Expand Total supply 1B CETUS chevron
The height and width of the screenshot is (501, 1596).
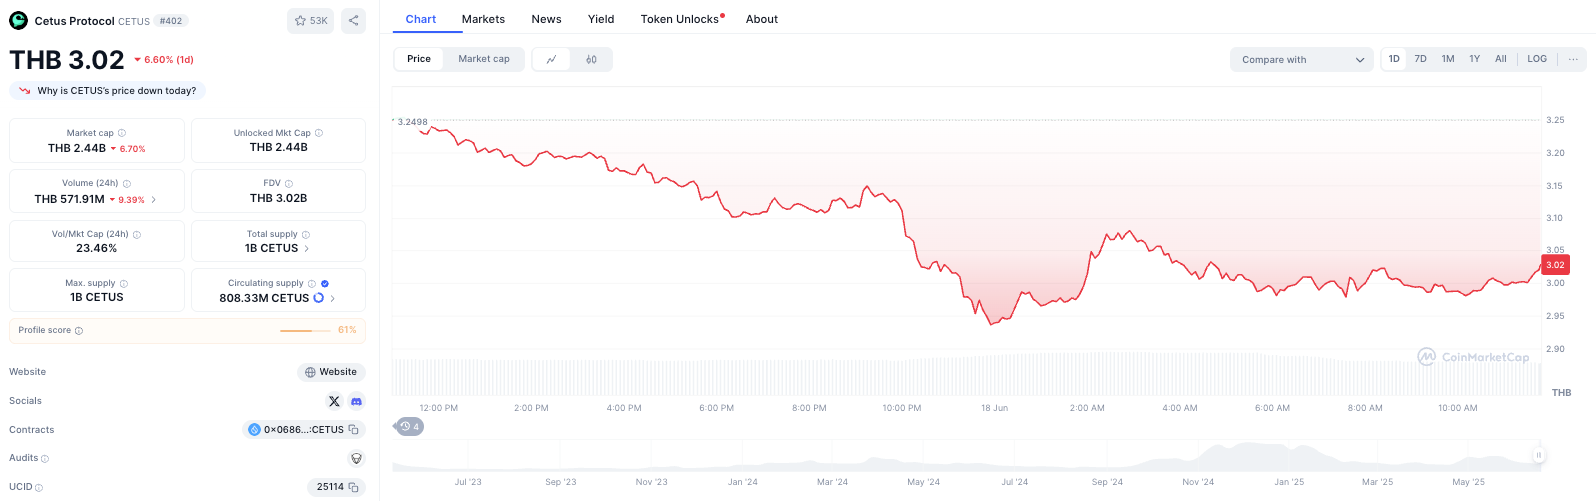click(x=306, y=248)
